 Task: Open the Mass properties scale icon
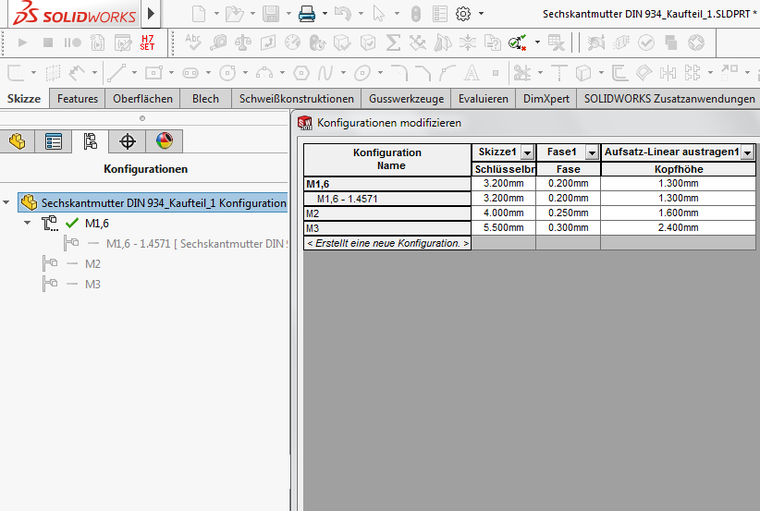(243, 43)
